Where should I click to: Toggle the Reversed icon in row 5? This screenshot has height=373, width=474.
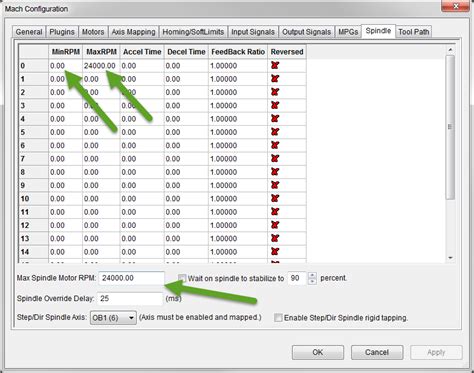click(x=275, y=132)
